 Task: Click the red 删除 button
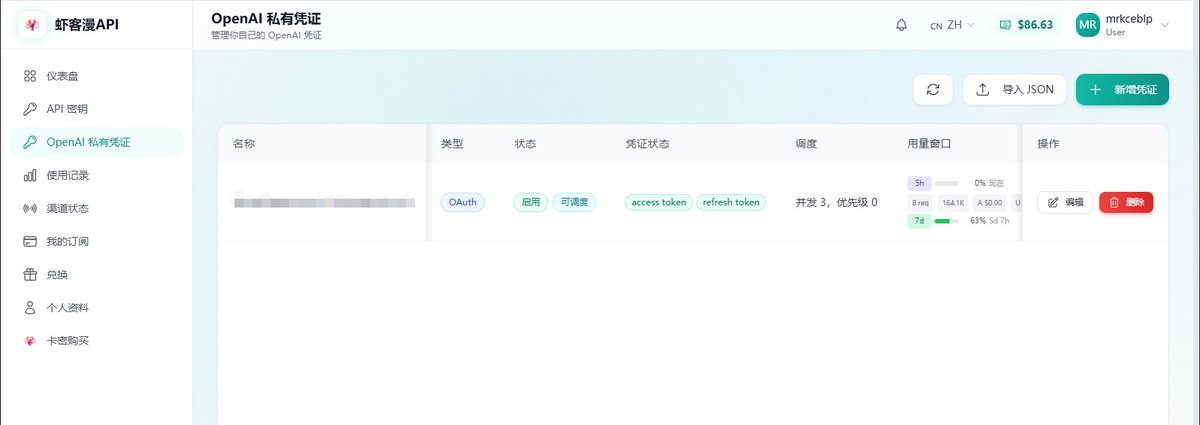click(1126, 202)
